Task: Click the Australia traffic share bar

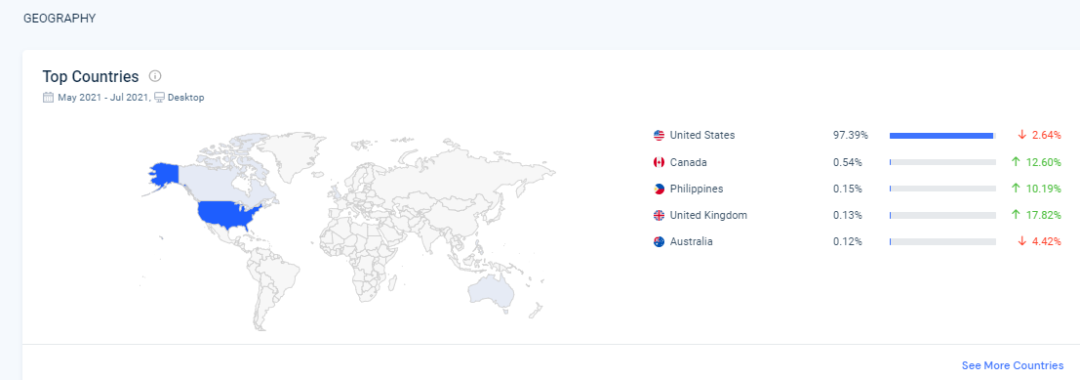Action: [x=942, y=242]
